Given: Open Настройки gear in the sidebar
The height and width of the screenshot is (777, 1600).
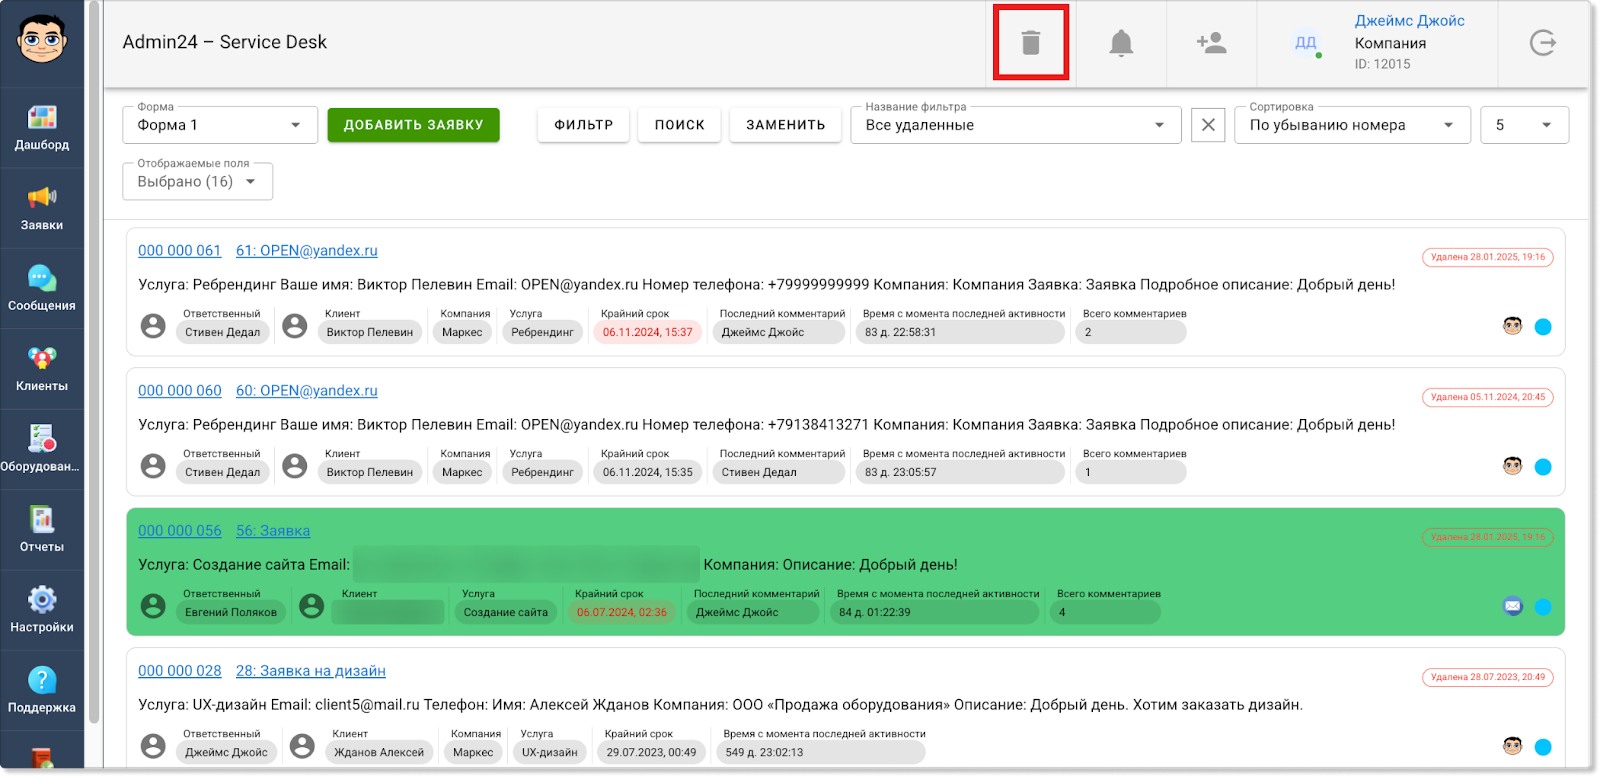Looking at the screenshot, I should (42, 610).
